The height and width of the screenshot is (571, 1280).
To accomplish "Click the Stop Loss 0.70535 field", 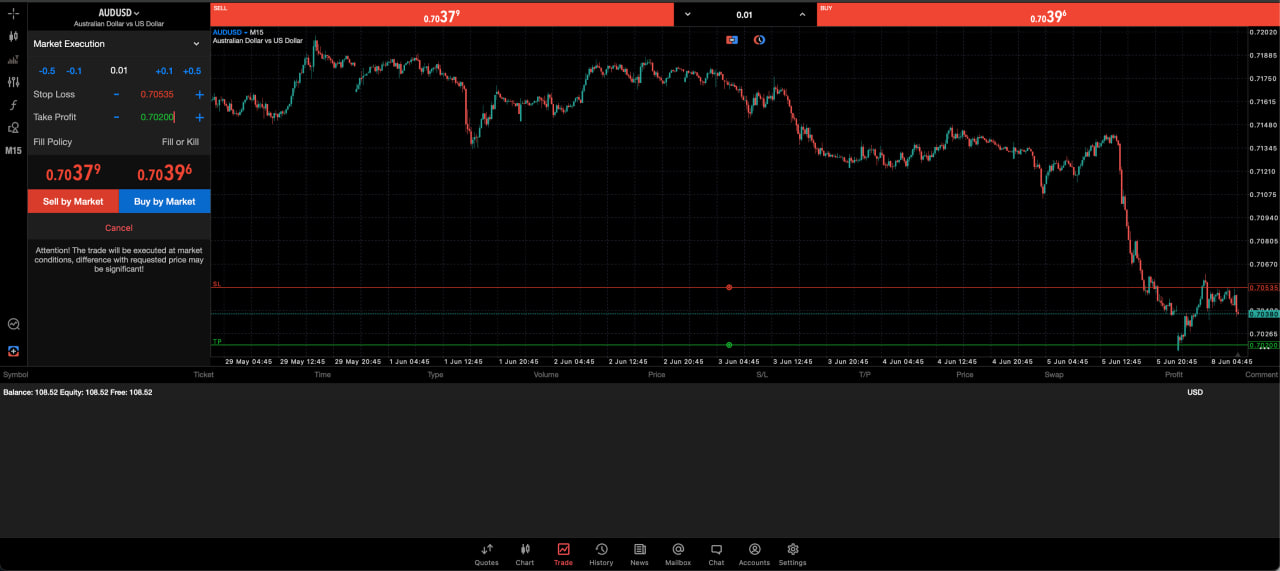I will coord(157,94).
